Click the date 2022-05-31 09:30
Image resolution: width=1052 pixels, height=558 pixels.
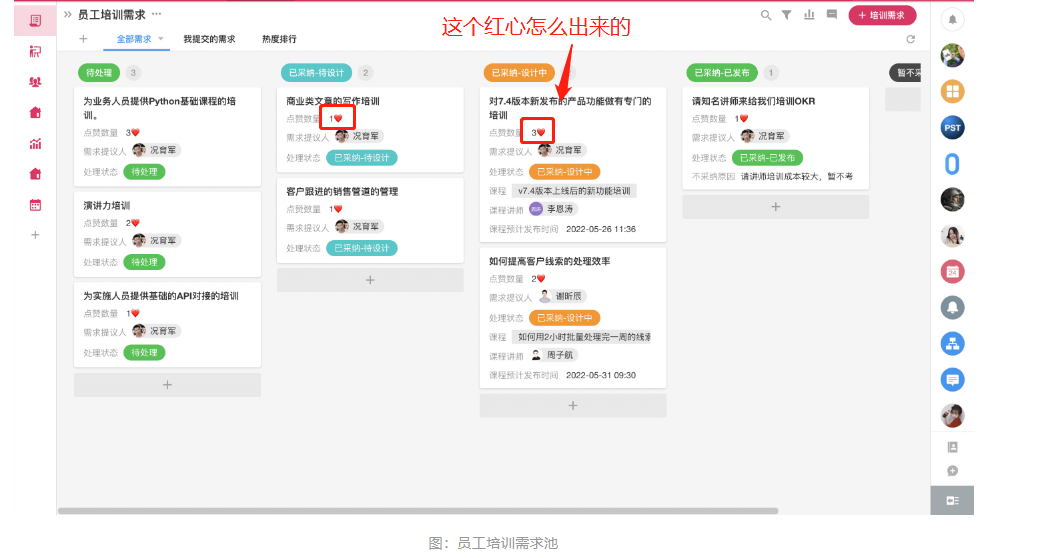pyautogui.click(x=601, y=376)
